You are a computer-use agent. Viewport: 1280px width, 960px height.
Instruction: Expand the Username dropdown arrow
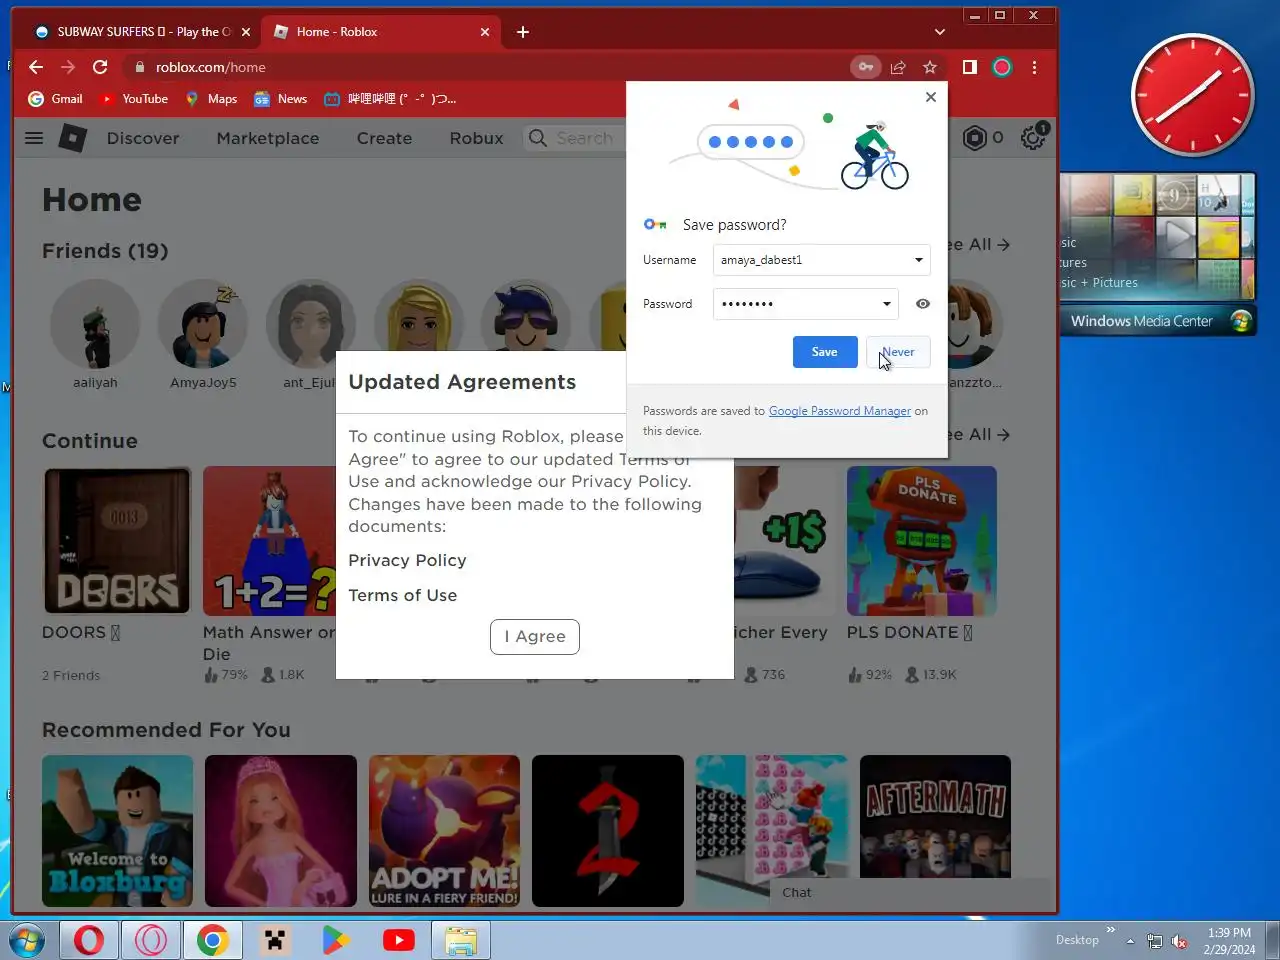tap(918, 260)
